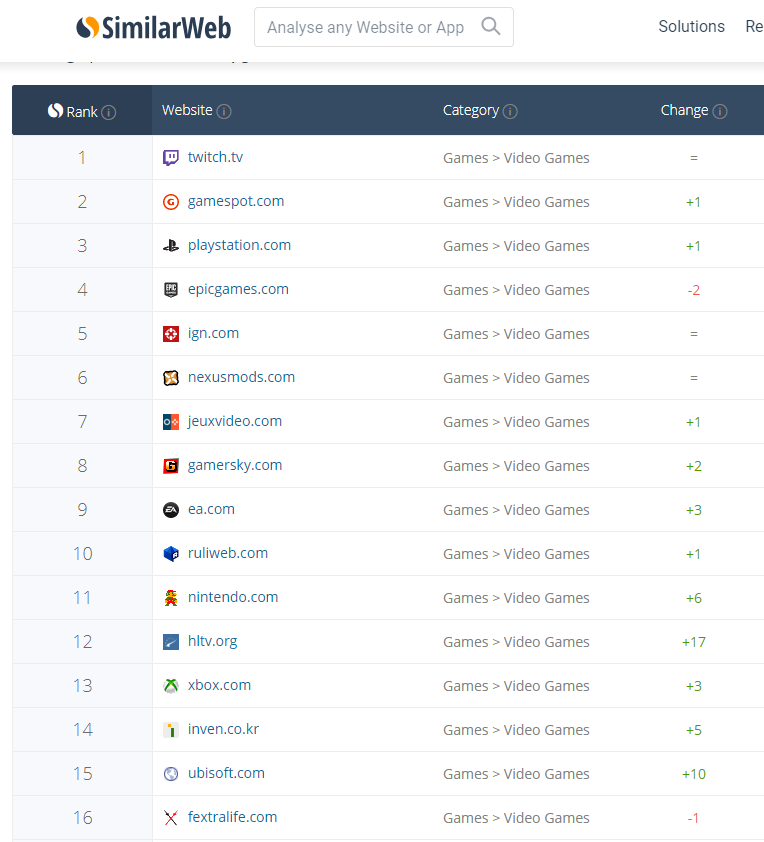
Task: Open the gamespot.com link
Action: tap(236, 201)
